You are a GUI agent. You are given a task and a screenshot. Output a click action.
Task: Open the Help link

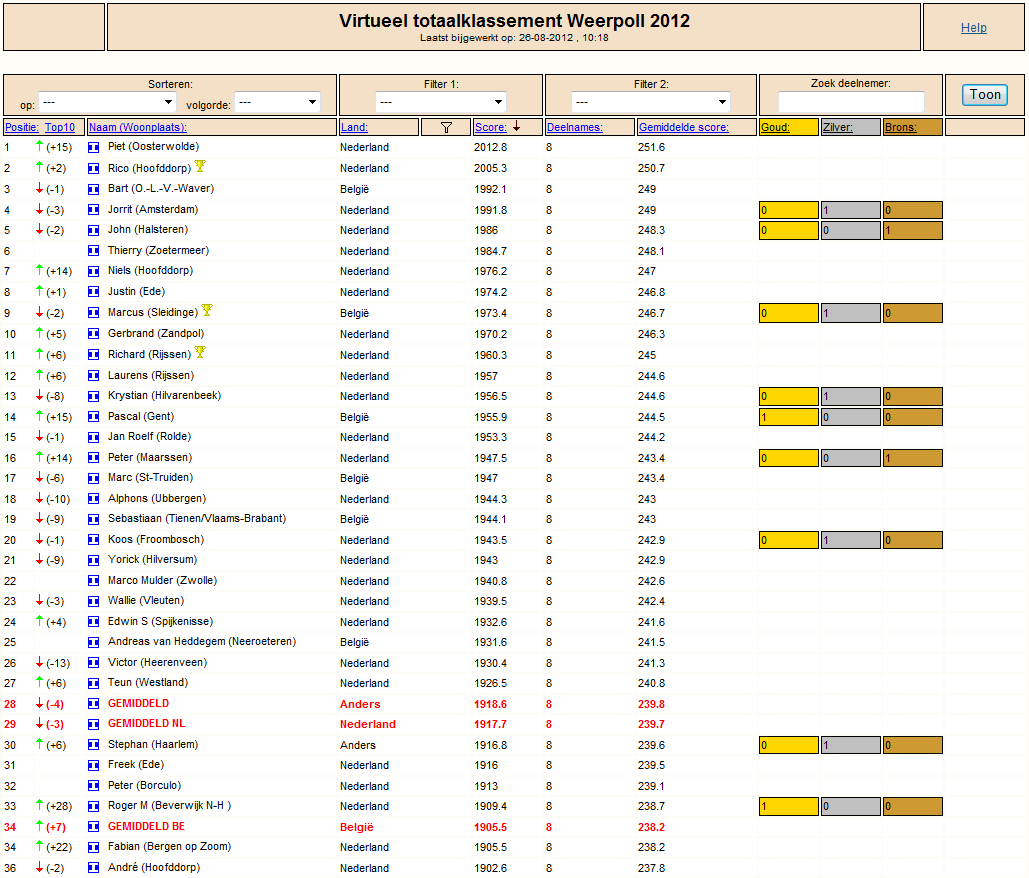973,28
